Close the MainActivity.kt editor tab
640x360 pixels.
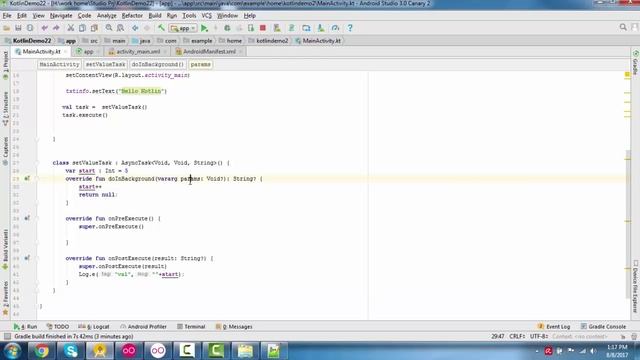click(65, 52)
